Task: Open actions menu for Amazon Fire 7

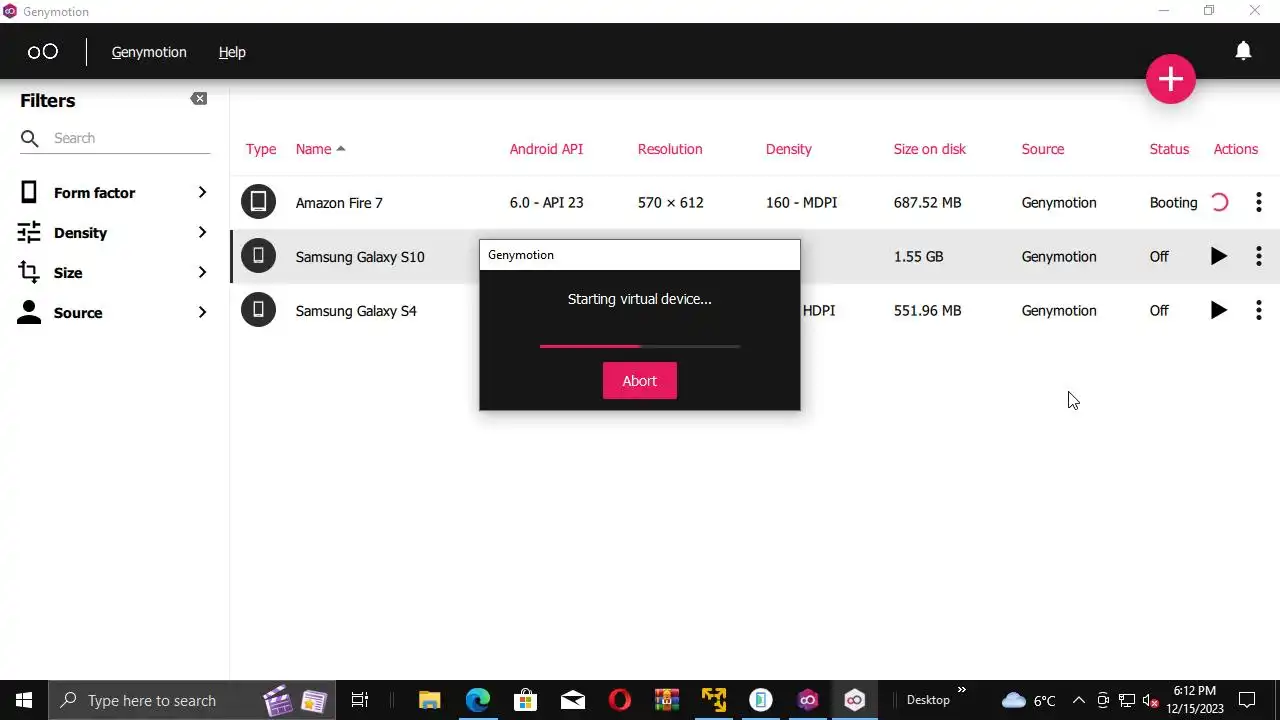Action: tap(1258, 202)
